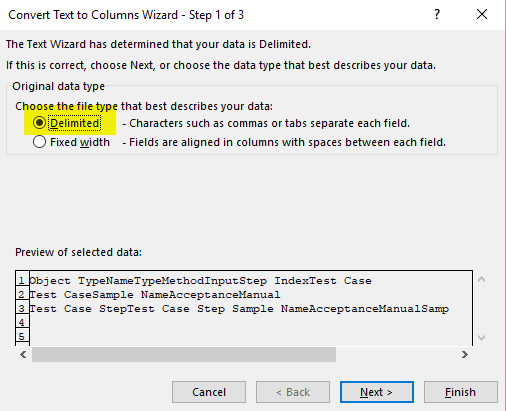
Task: Cancel the wizard
Action: 209,392
